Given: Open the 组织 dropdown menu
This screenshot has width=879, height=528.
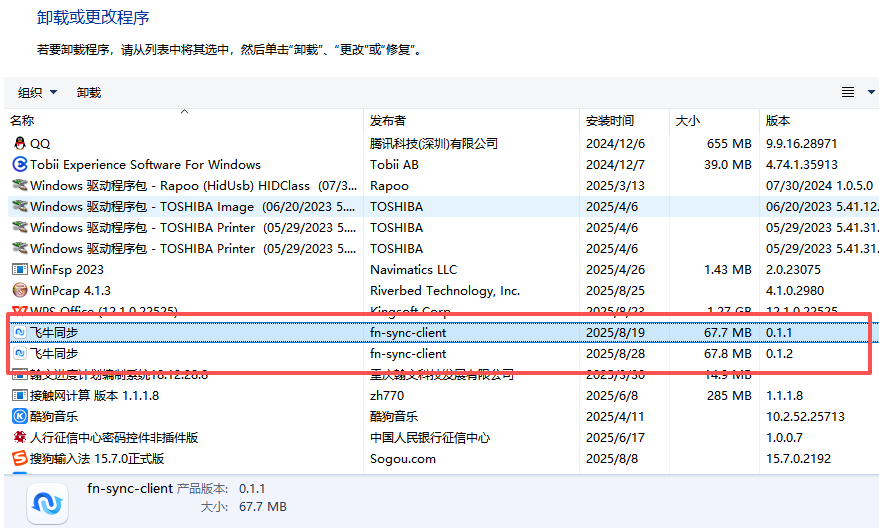Looking at the screenshot, I should coord(37,92).
